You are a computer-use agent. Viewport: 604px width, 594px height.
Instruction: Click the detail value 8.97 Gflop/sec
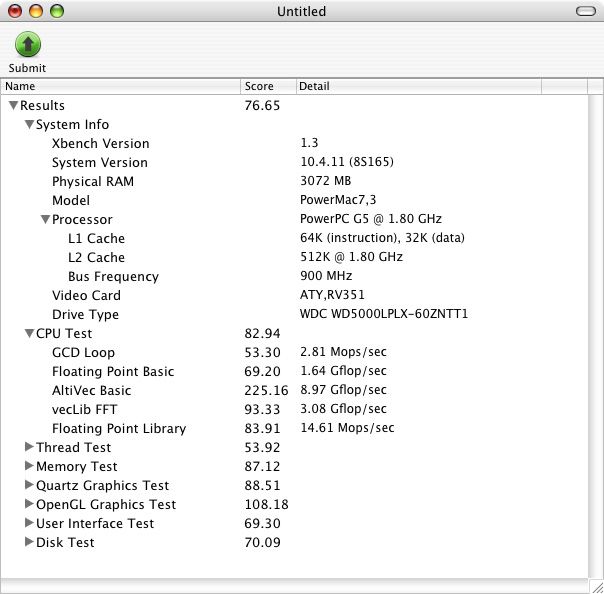pyautogui.click(x=343, y=389)
